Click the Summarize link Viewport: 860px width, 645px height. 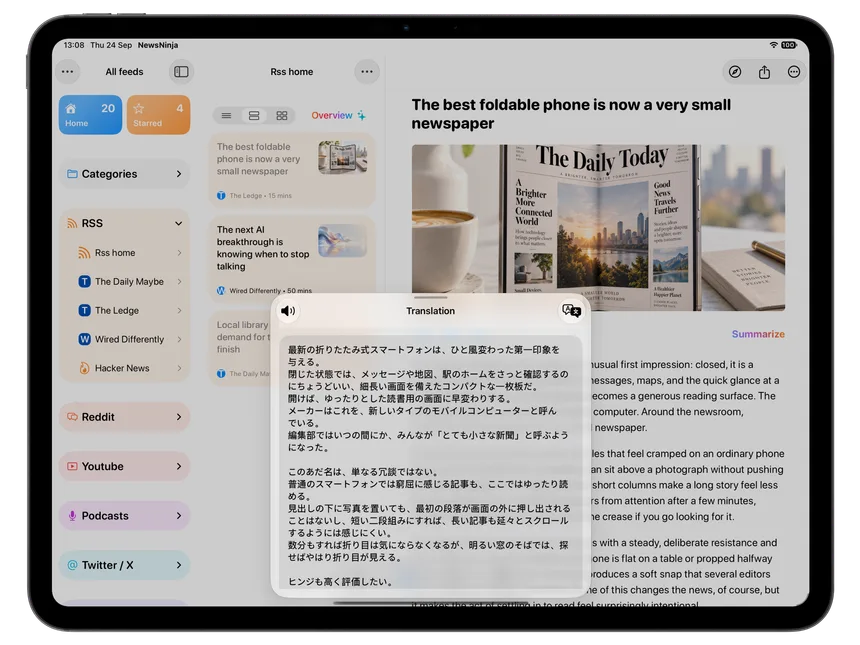click(x=758, y=334)
